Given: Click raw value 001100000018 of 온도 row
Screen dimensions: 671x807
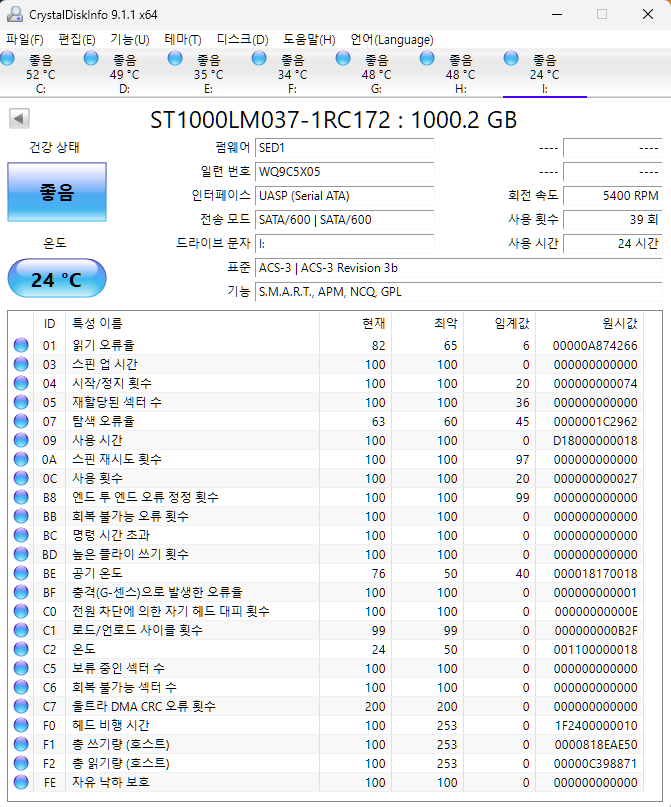Looking at the screenshot, I should 595,650.
